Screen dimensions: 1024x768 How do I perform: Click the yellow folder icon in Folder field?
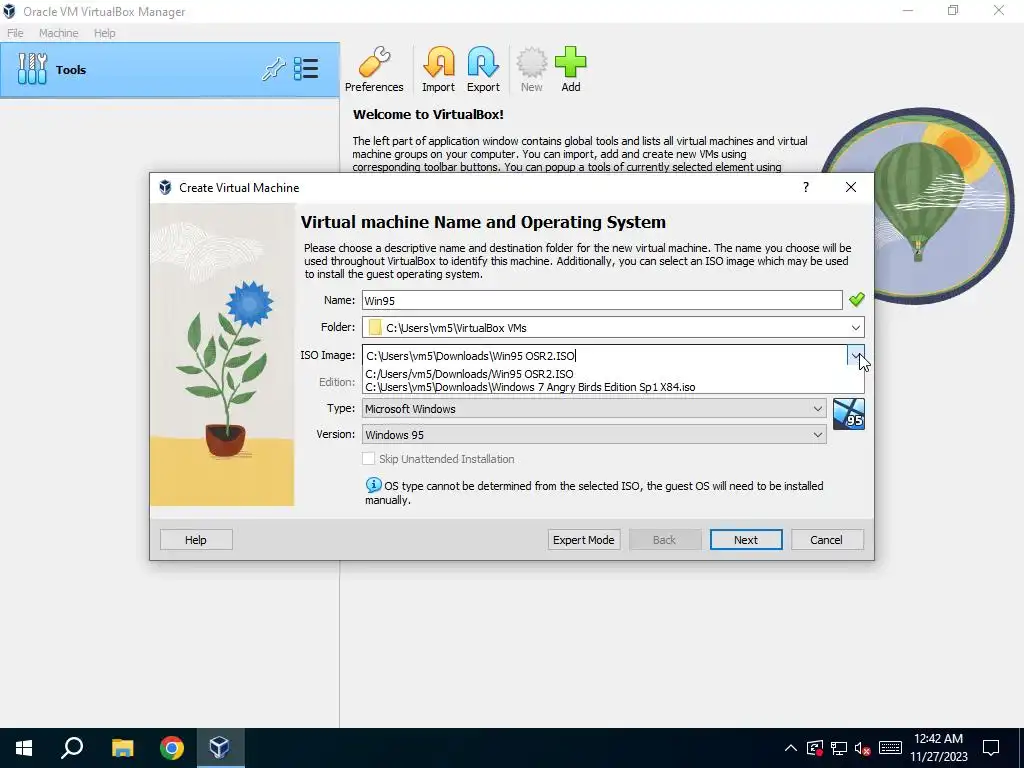tap(374, 327)
